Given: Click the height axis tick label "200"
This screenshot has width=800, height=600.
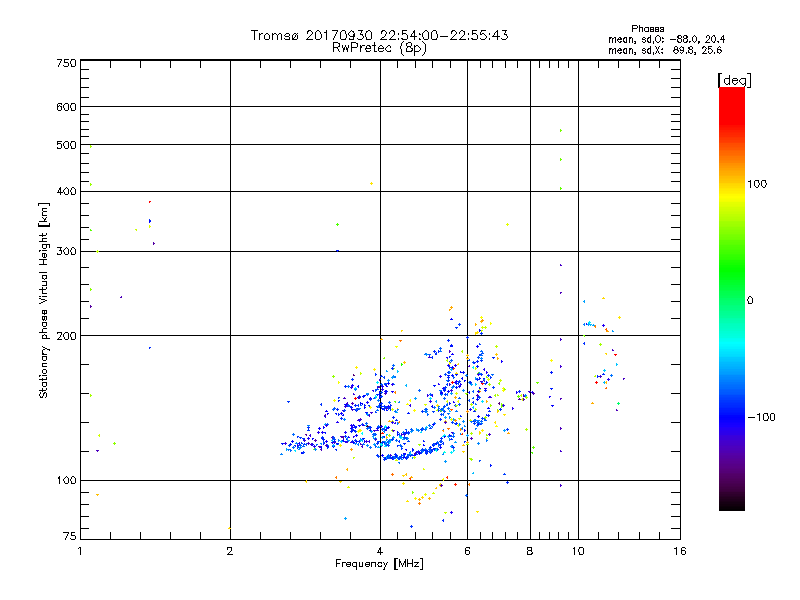Looking at the screenshot, I should (66, 336).
